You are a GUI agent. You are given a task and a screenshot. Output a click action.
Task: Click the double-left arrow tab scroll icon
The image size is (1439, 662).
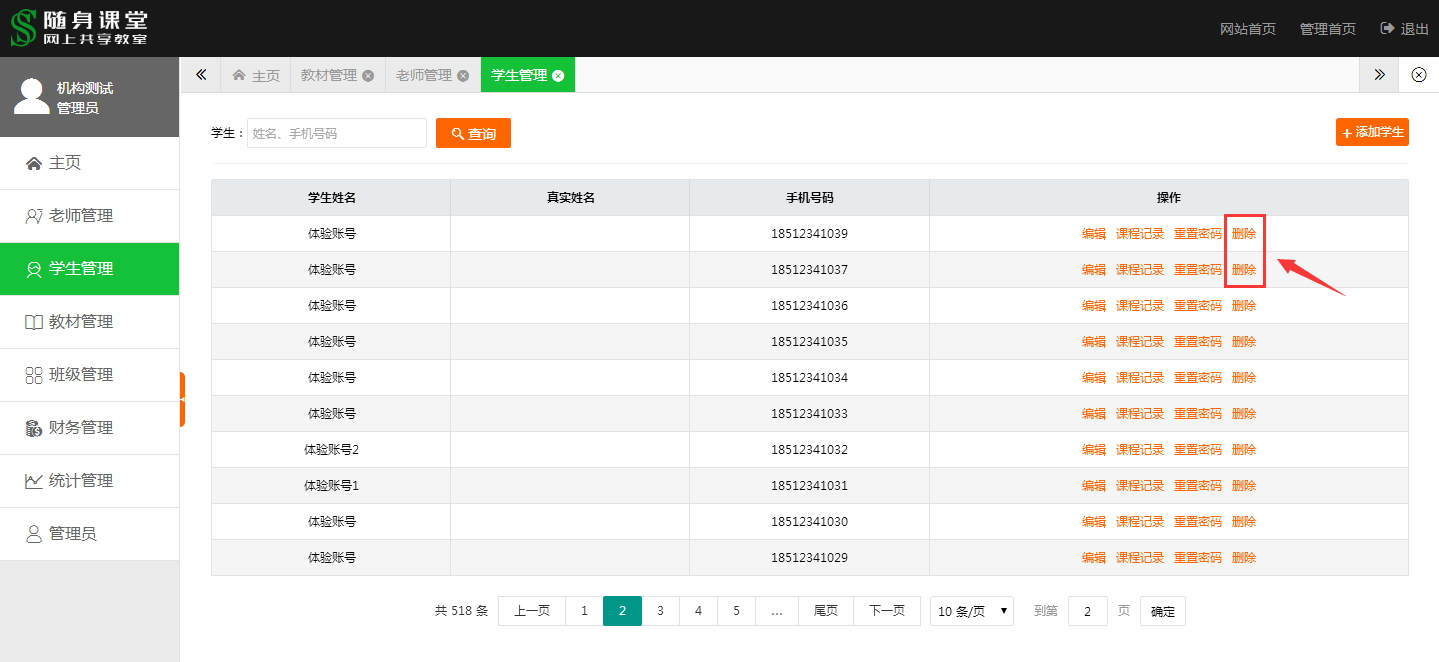[x=200, y=75]
